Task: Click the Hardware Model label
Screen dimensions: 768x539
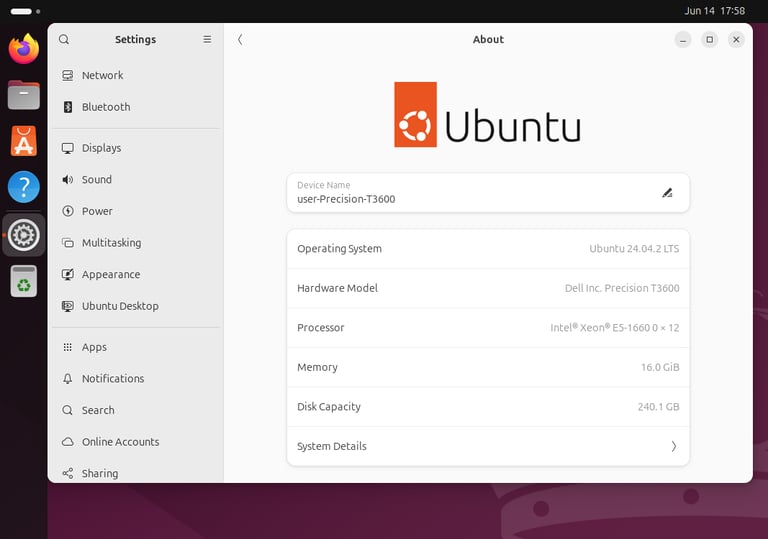Action: 337,288
